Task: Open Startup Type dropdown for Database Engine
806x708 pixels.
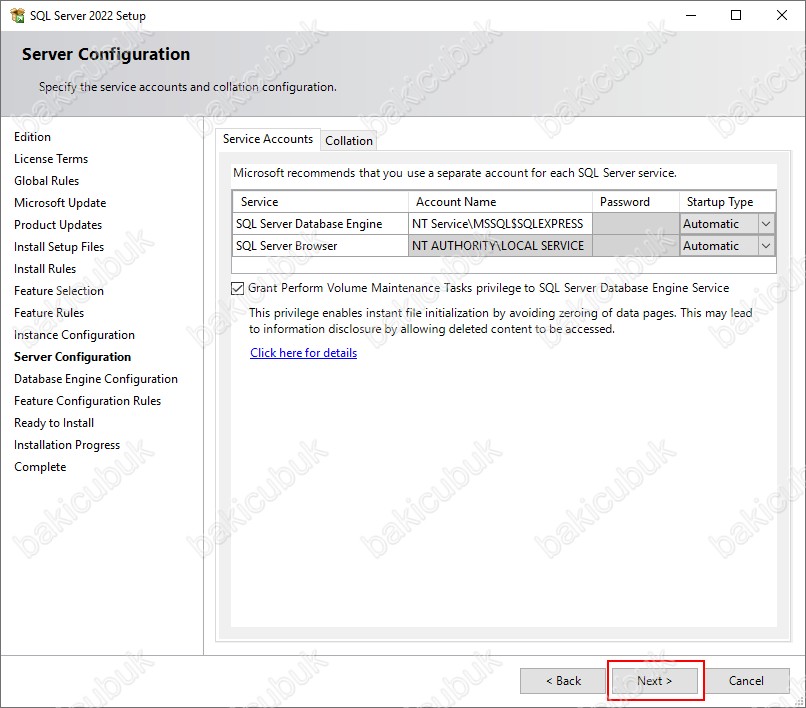Action: pos(765,224)
